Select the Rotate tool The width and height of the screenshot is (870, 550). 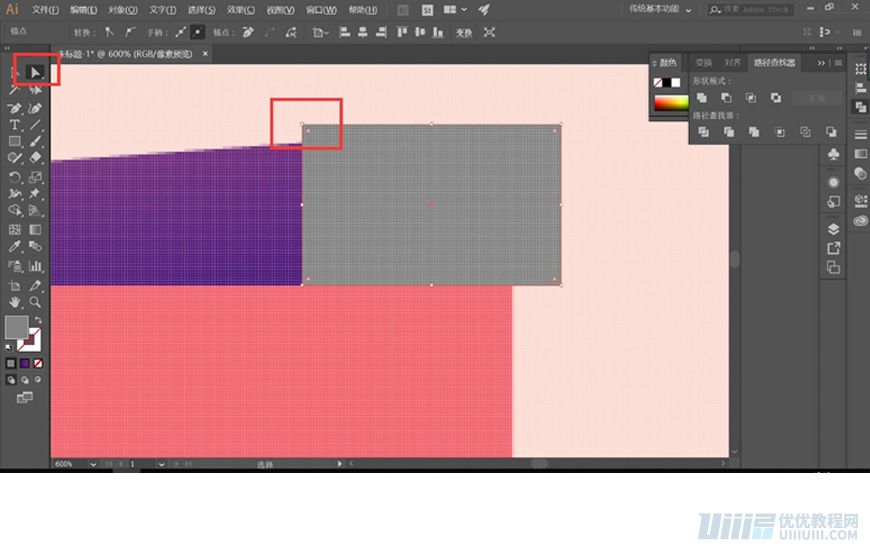click(15, 177)
